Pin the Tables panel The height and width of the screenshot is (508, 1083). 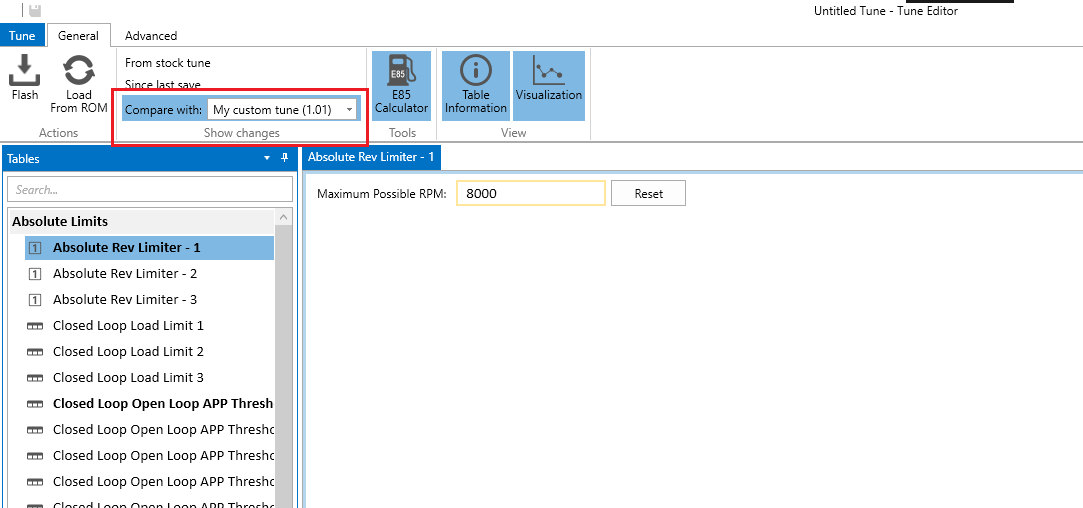point(284,158)
